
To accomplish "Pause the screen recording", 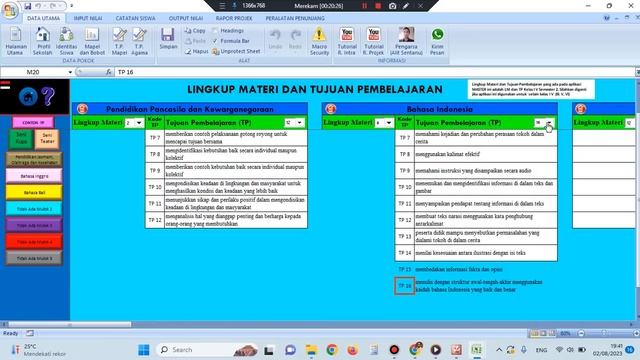I will tap(364, 6).
